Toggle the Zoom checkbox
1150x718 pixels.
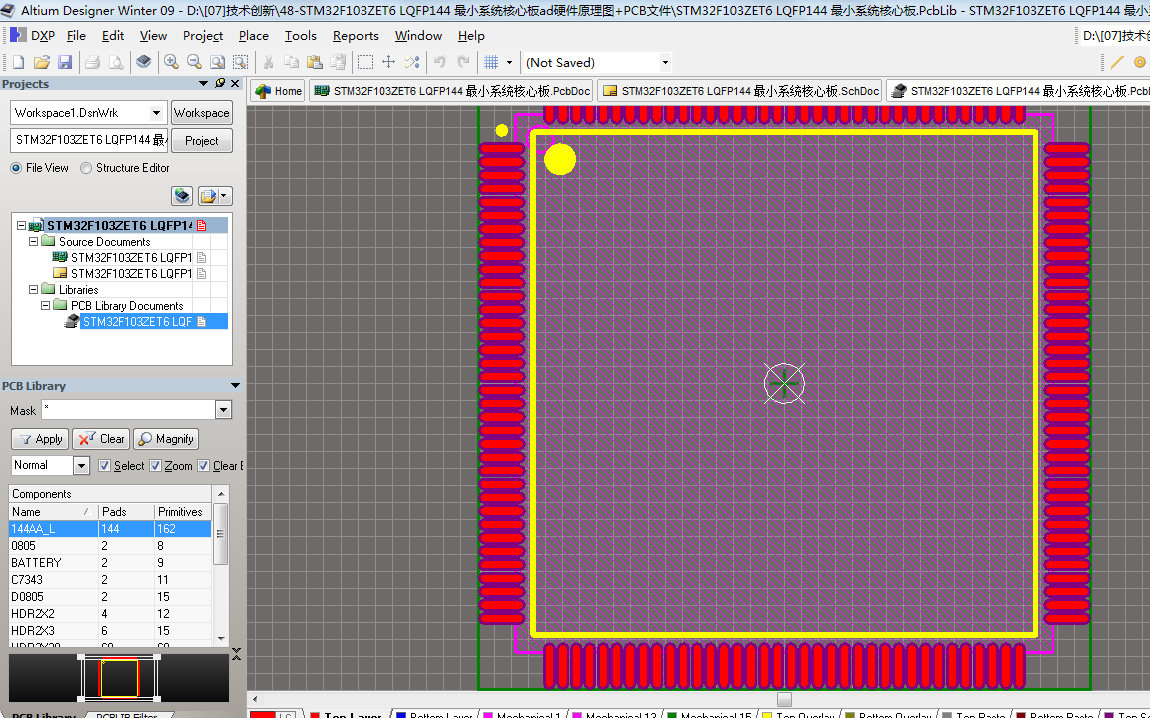coord(155,466)
